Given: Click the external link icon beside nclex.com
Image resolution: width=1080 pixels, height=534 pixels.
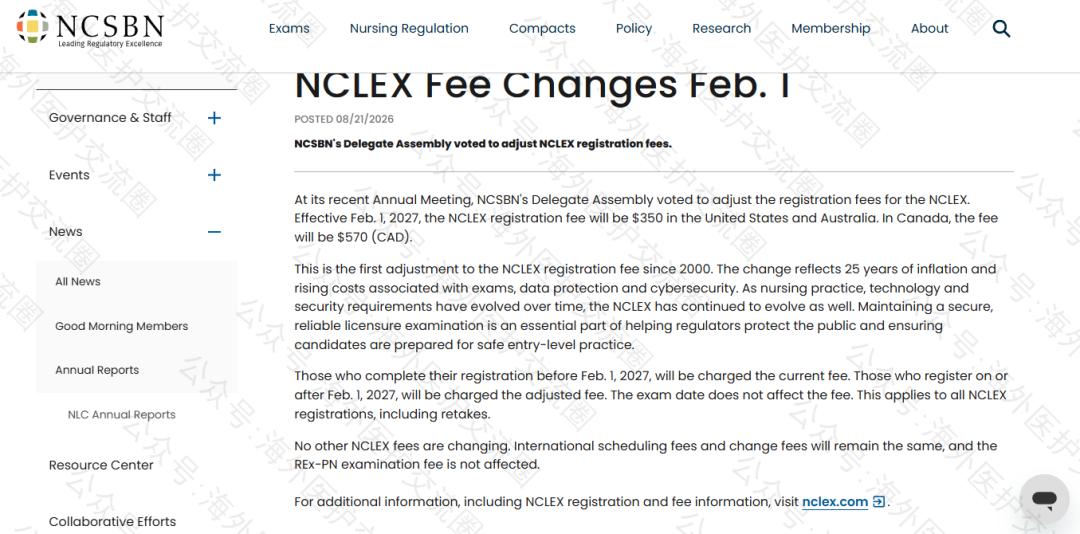Looking at the screenshot, I should click(878, 502).
